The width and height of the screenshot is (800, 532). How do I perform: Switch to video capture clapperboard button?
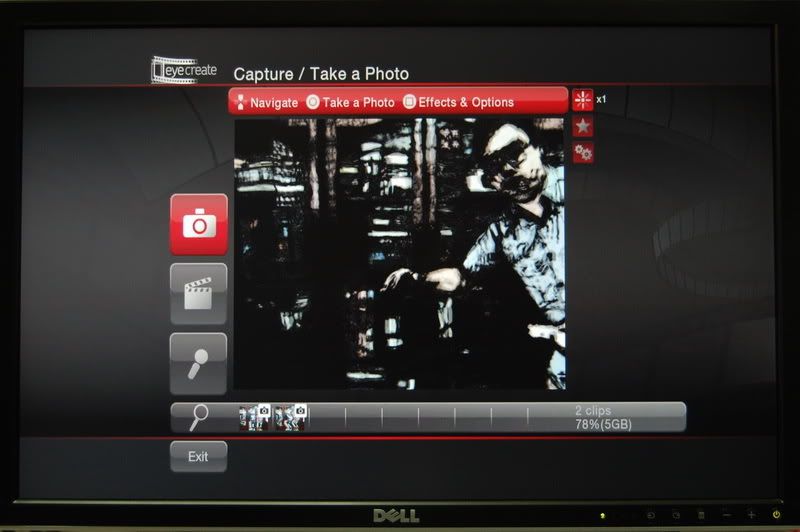[x=199, y=294]
